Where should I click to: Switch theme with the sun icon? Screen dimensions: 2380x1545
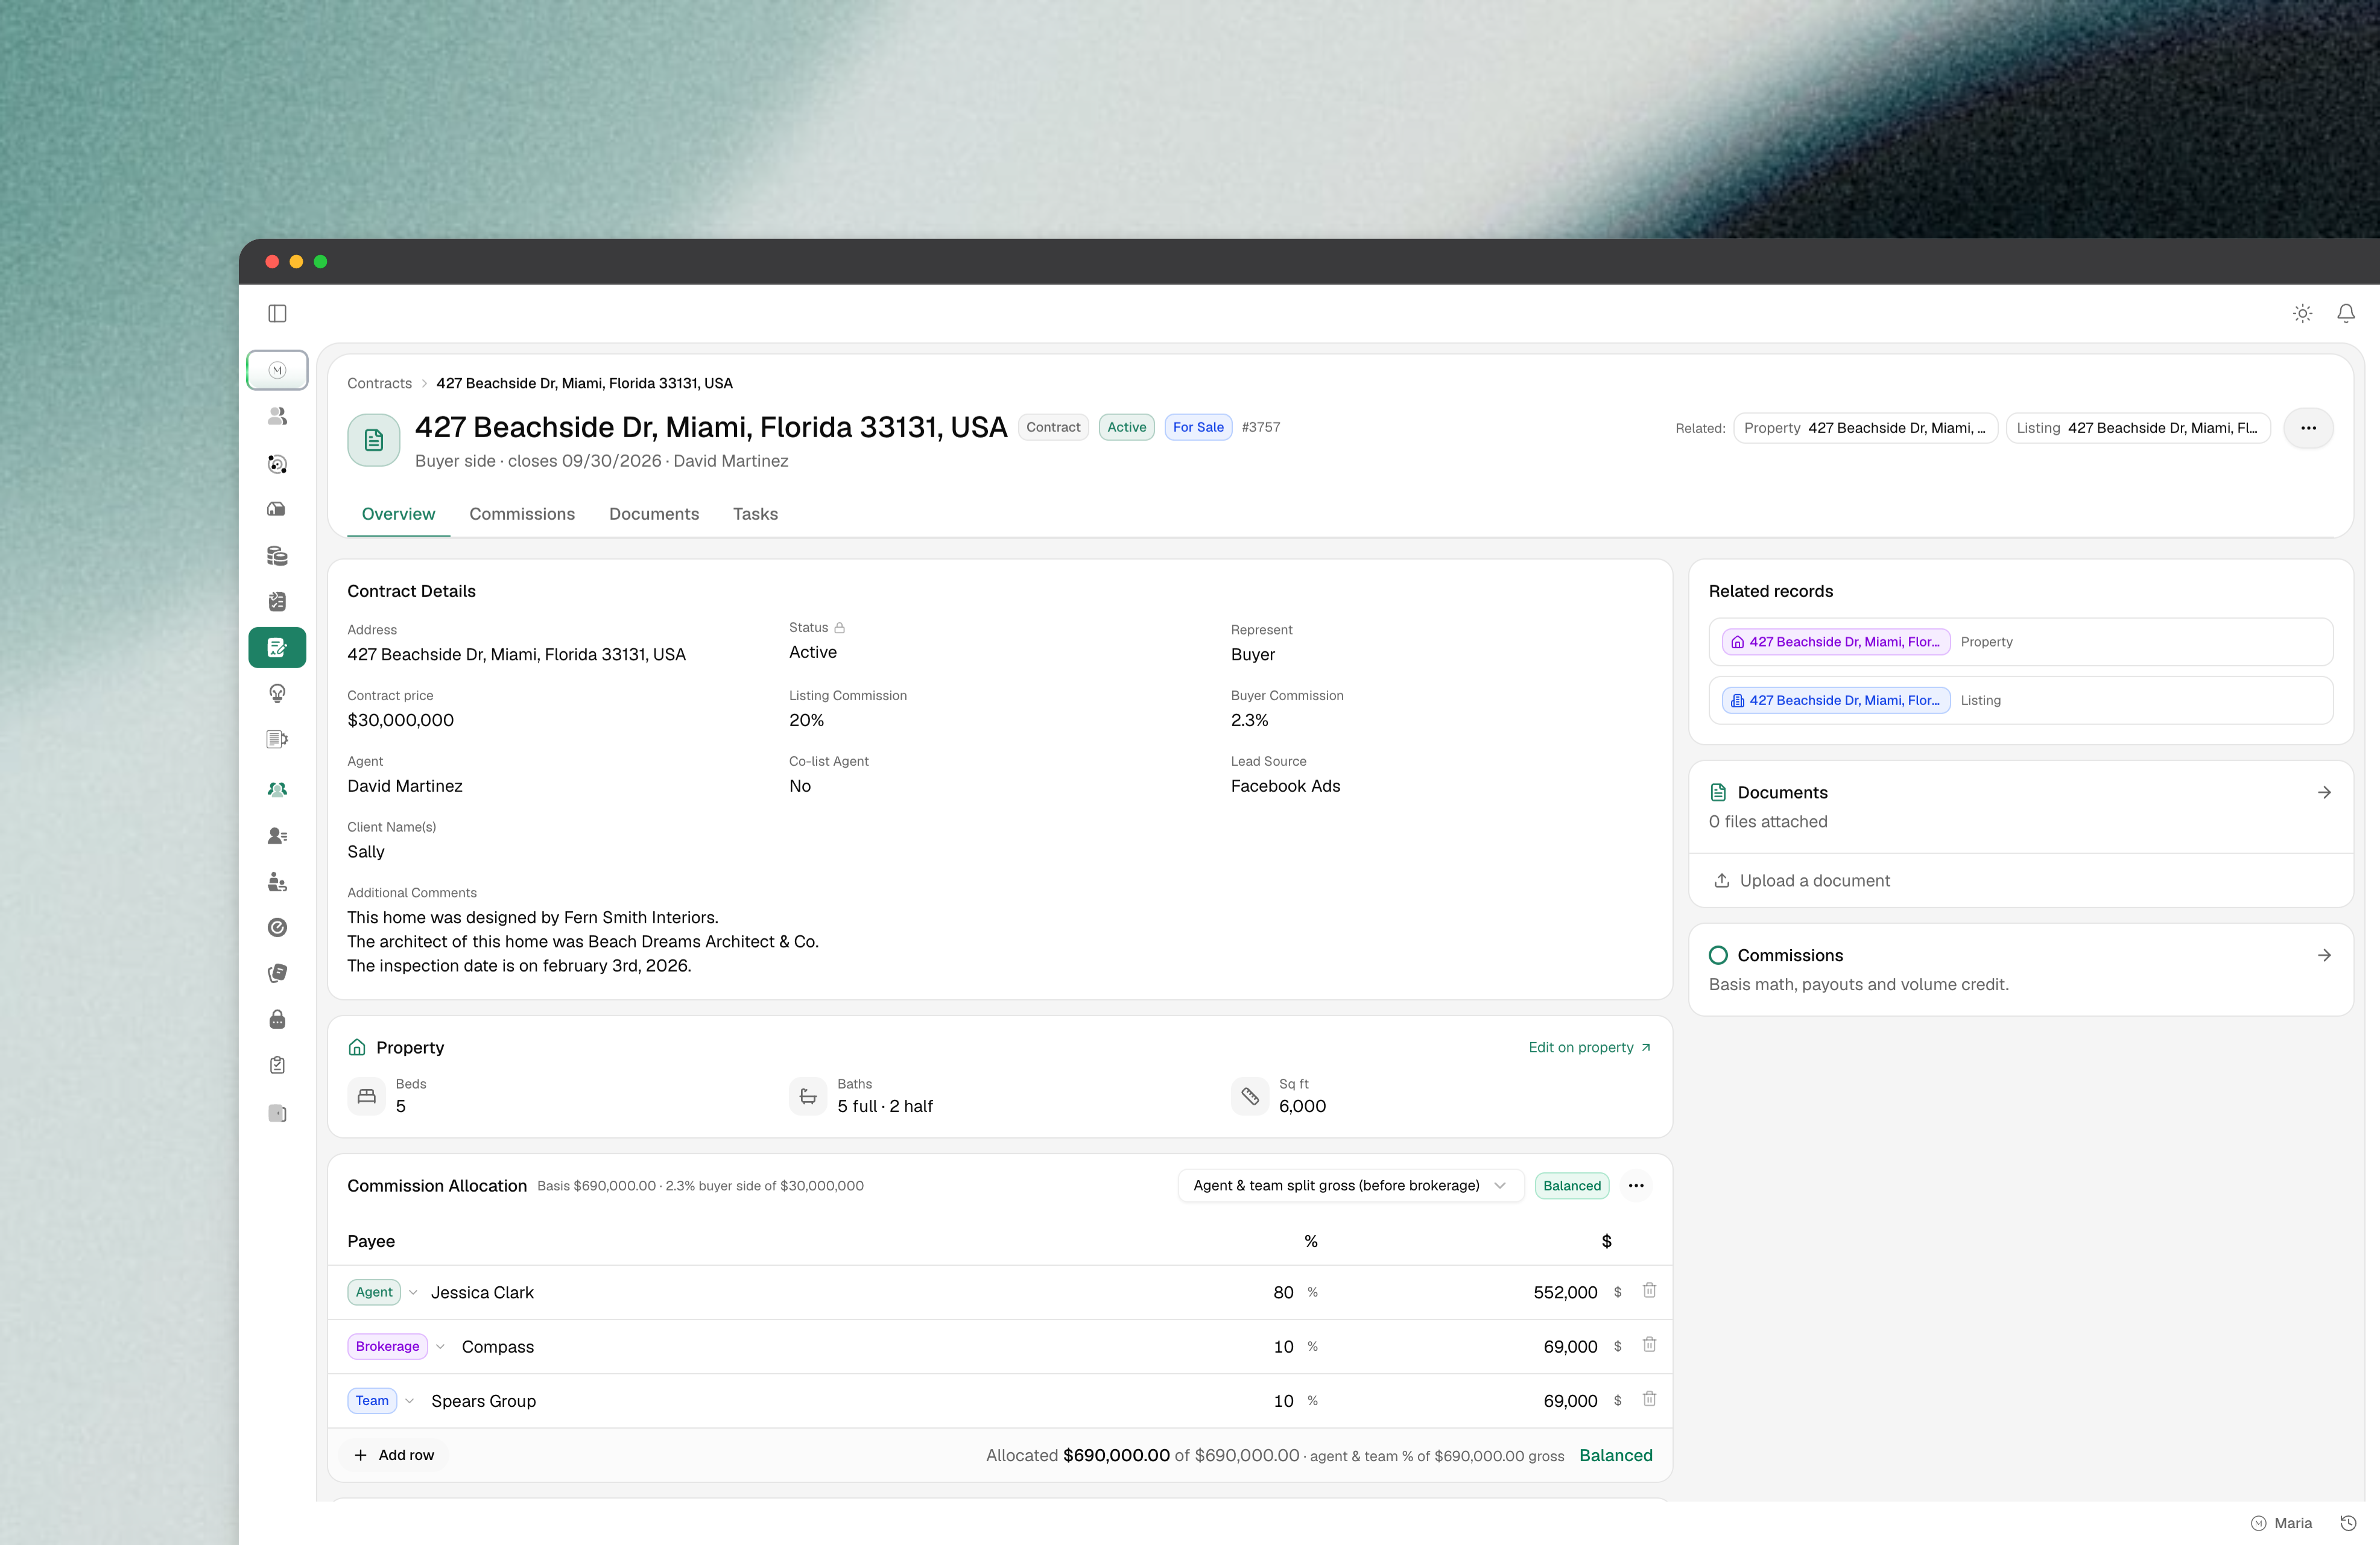2302,314
